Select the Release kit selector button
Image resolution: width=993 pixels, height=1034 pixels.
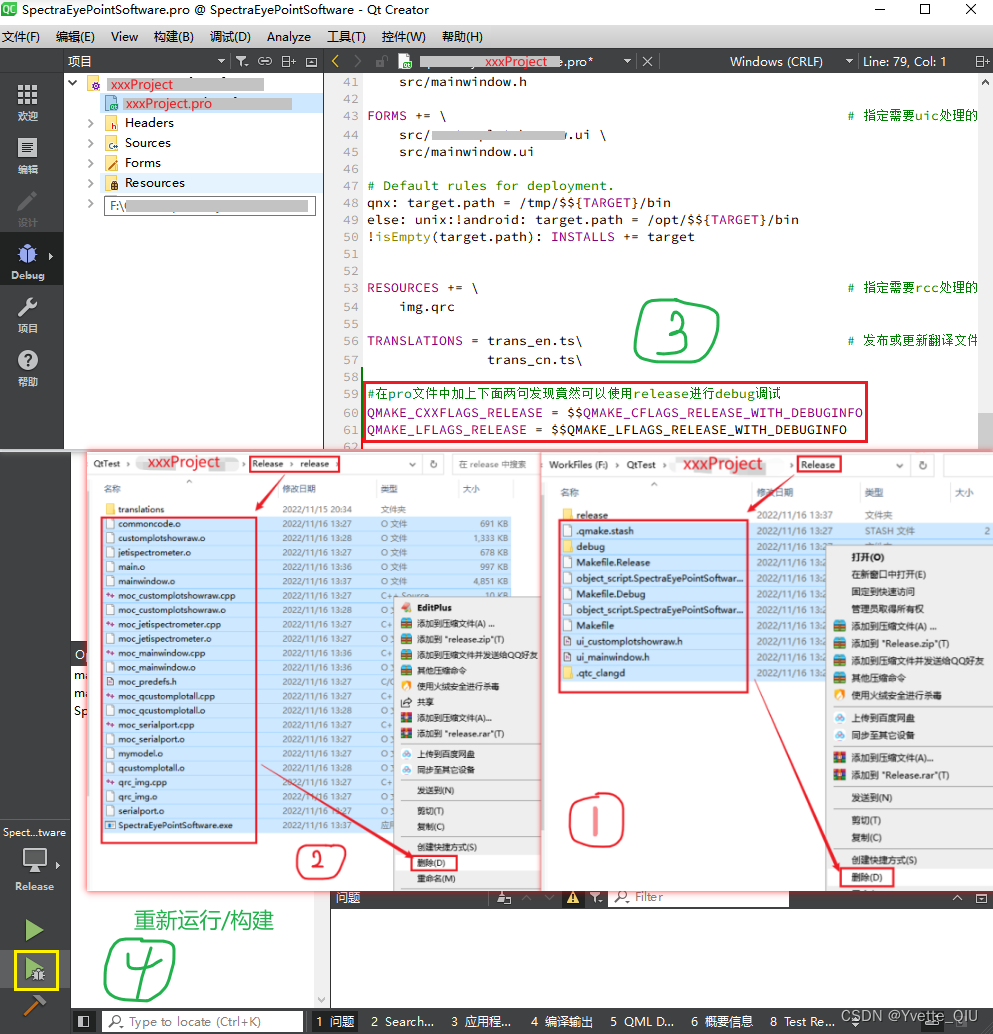coord(34,869)
